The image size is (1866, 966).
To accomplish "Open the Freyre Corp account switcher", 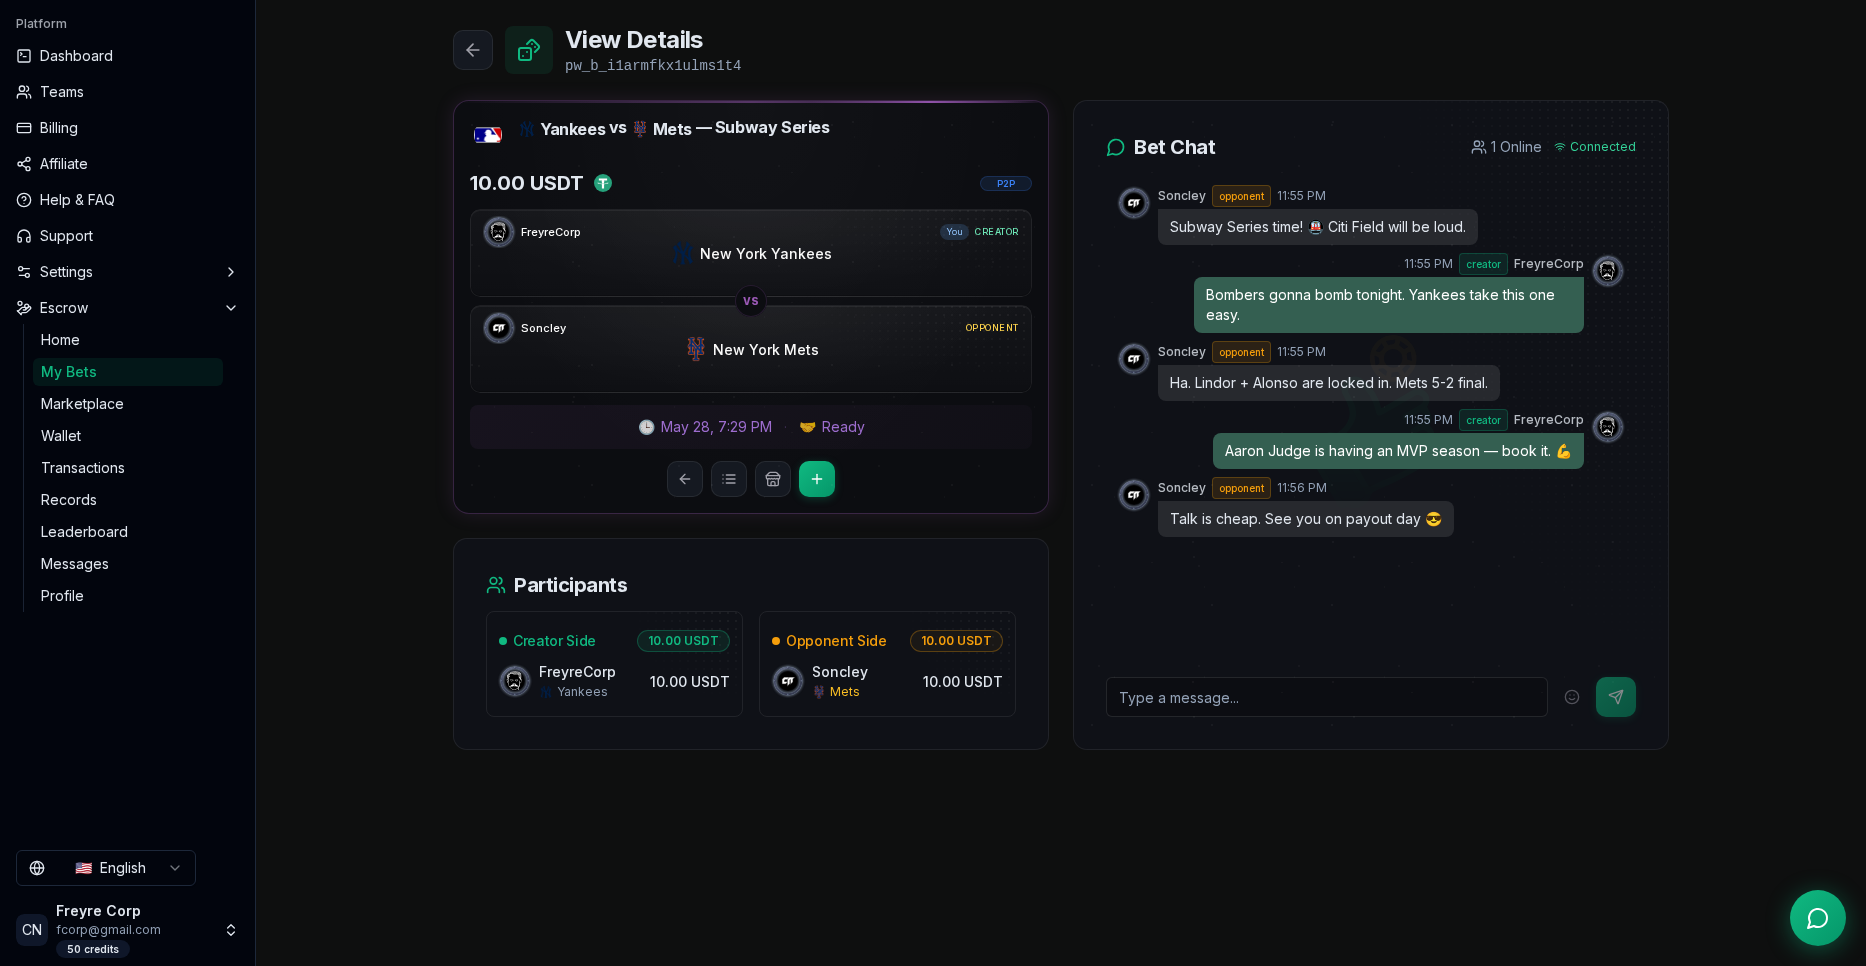I will click(x=128, y=930).
